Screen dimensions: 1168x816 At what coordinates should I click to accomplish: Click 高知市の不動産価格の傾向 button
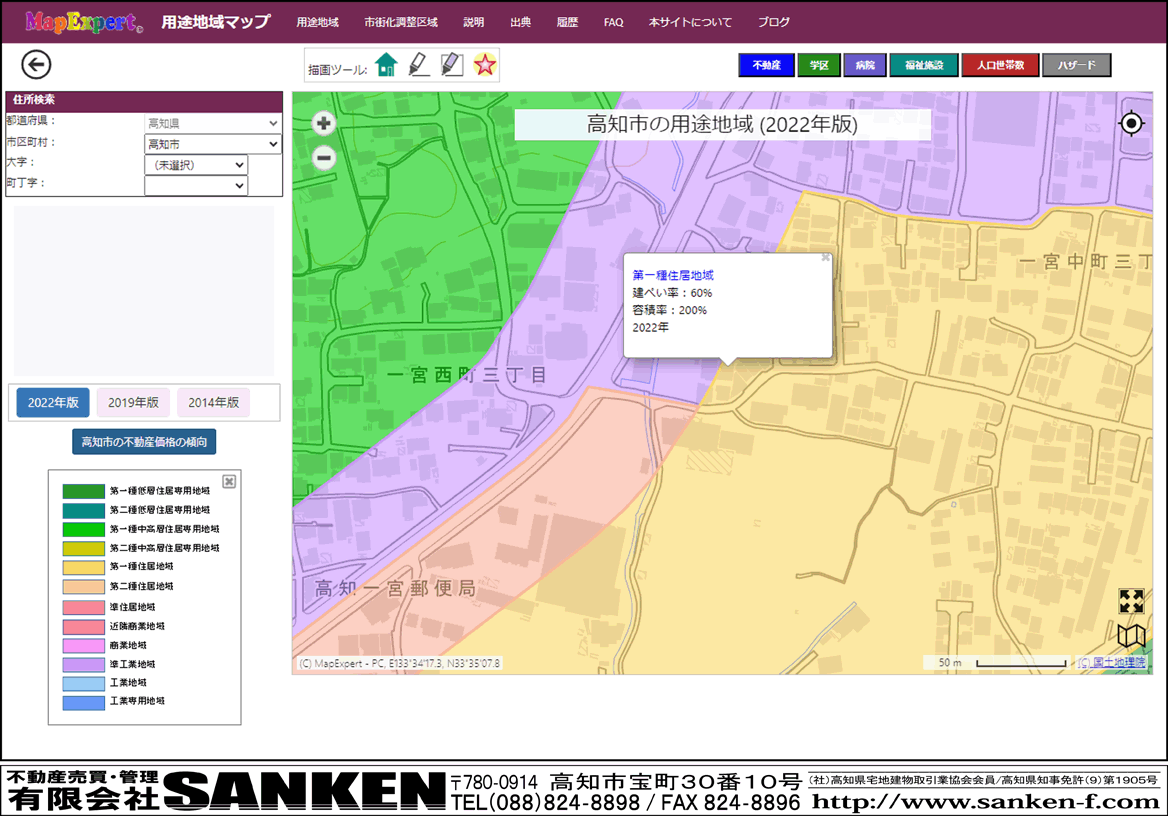[144, 442]
